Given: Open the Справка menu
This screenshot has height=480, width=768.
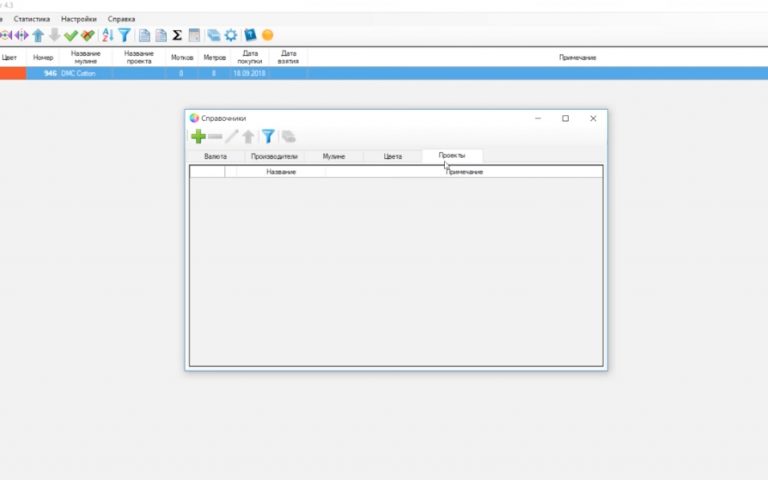Looking at the screenshot, I should point(121,19).
